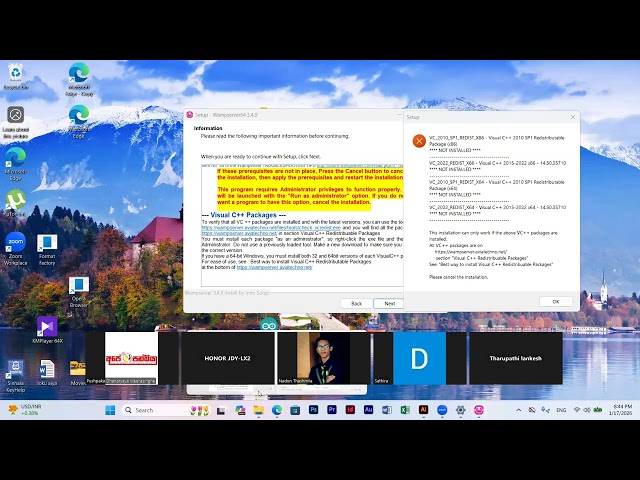Click the ENG language indicator
This screenshot has height=480, width=640.
[561, 410]
